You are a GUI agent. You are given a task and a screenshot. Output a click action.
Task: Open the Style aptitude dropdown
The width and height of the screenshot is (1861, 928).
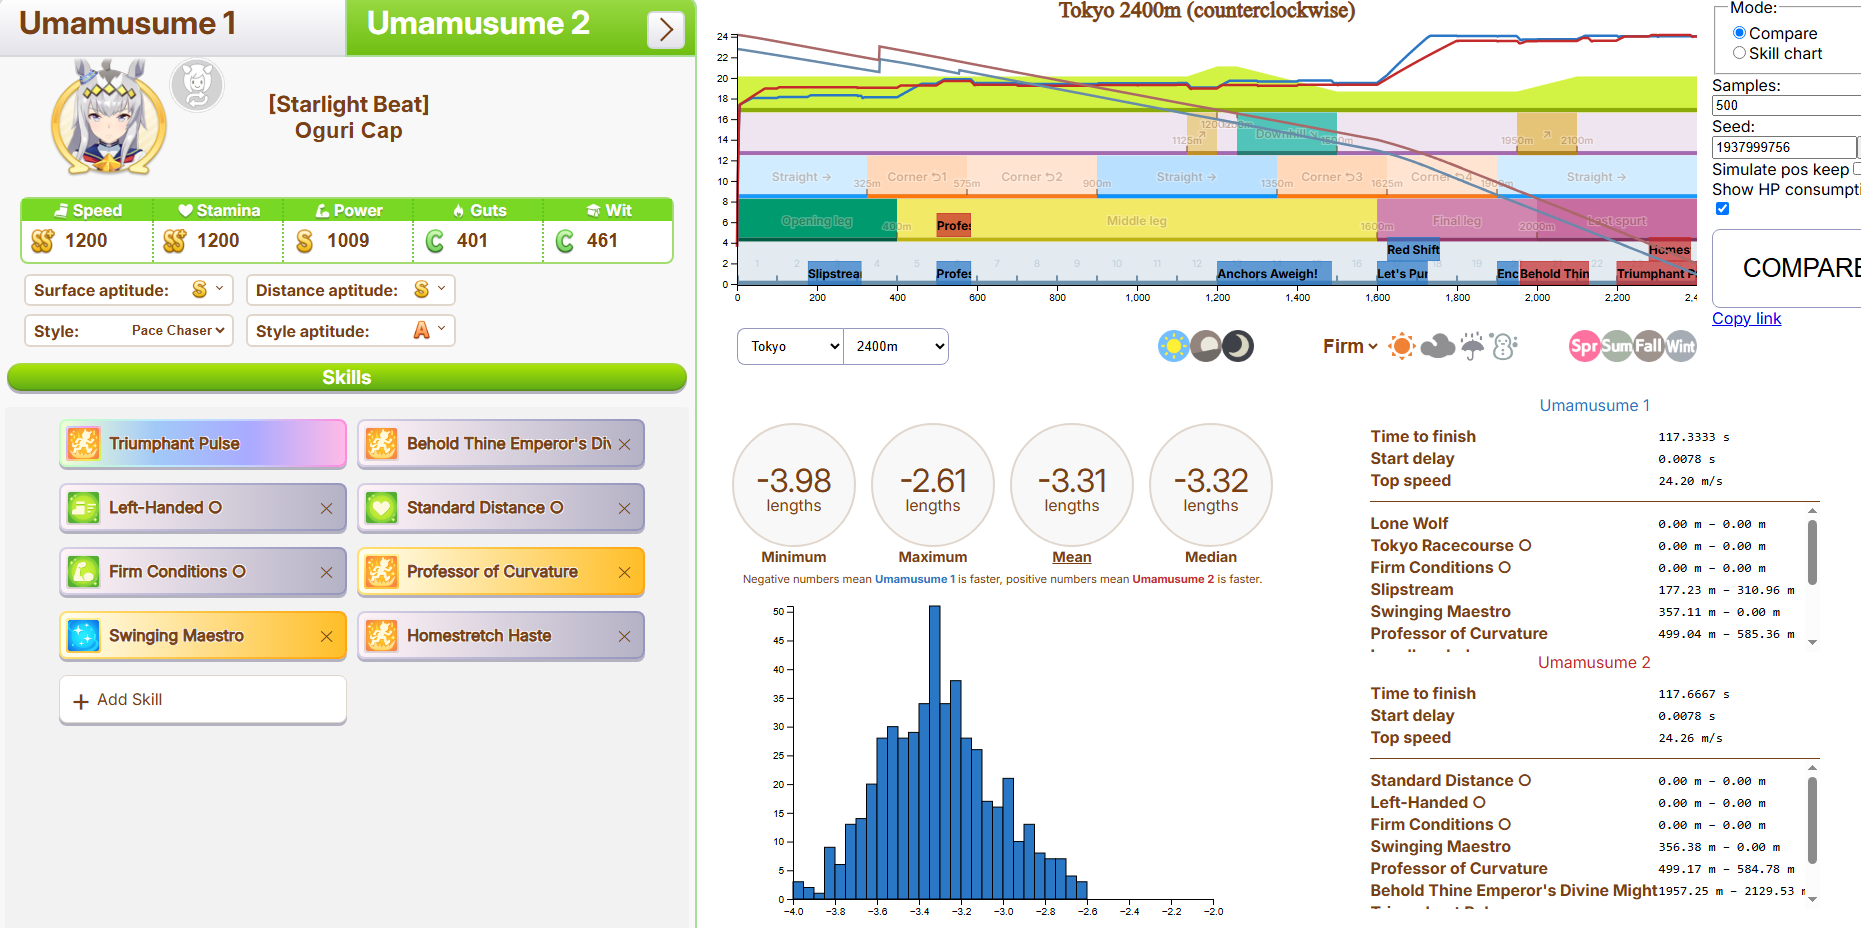point(350,331)
